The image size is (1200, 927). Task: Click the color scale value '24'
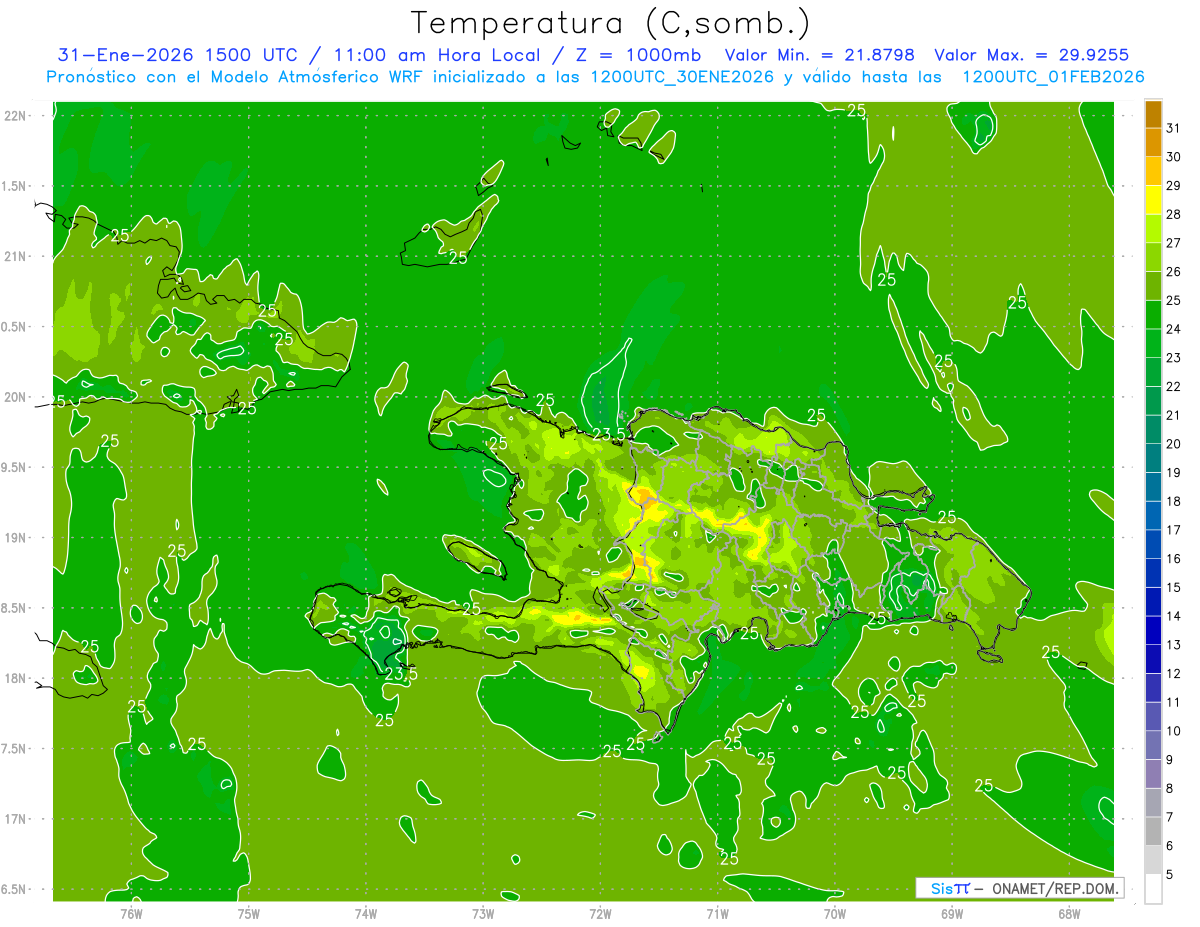[1174, 329]
